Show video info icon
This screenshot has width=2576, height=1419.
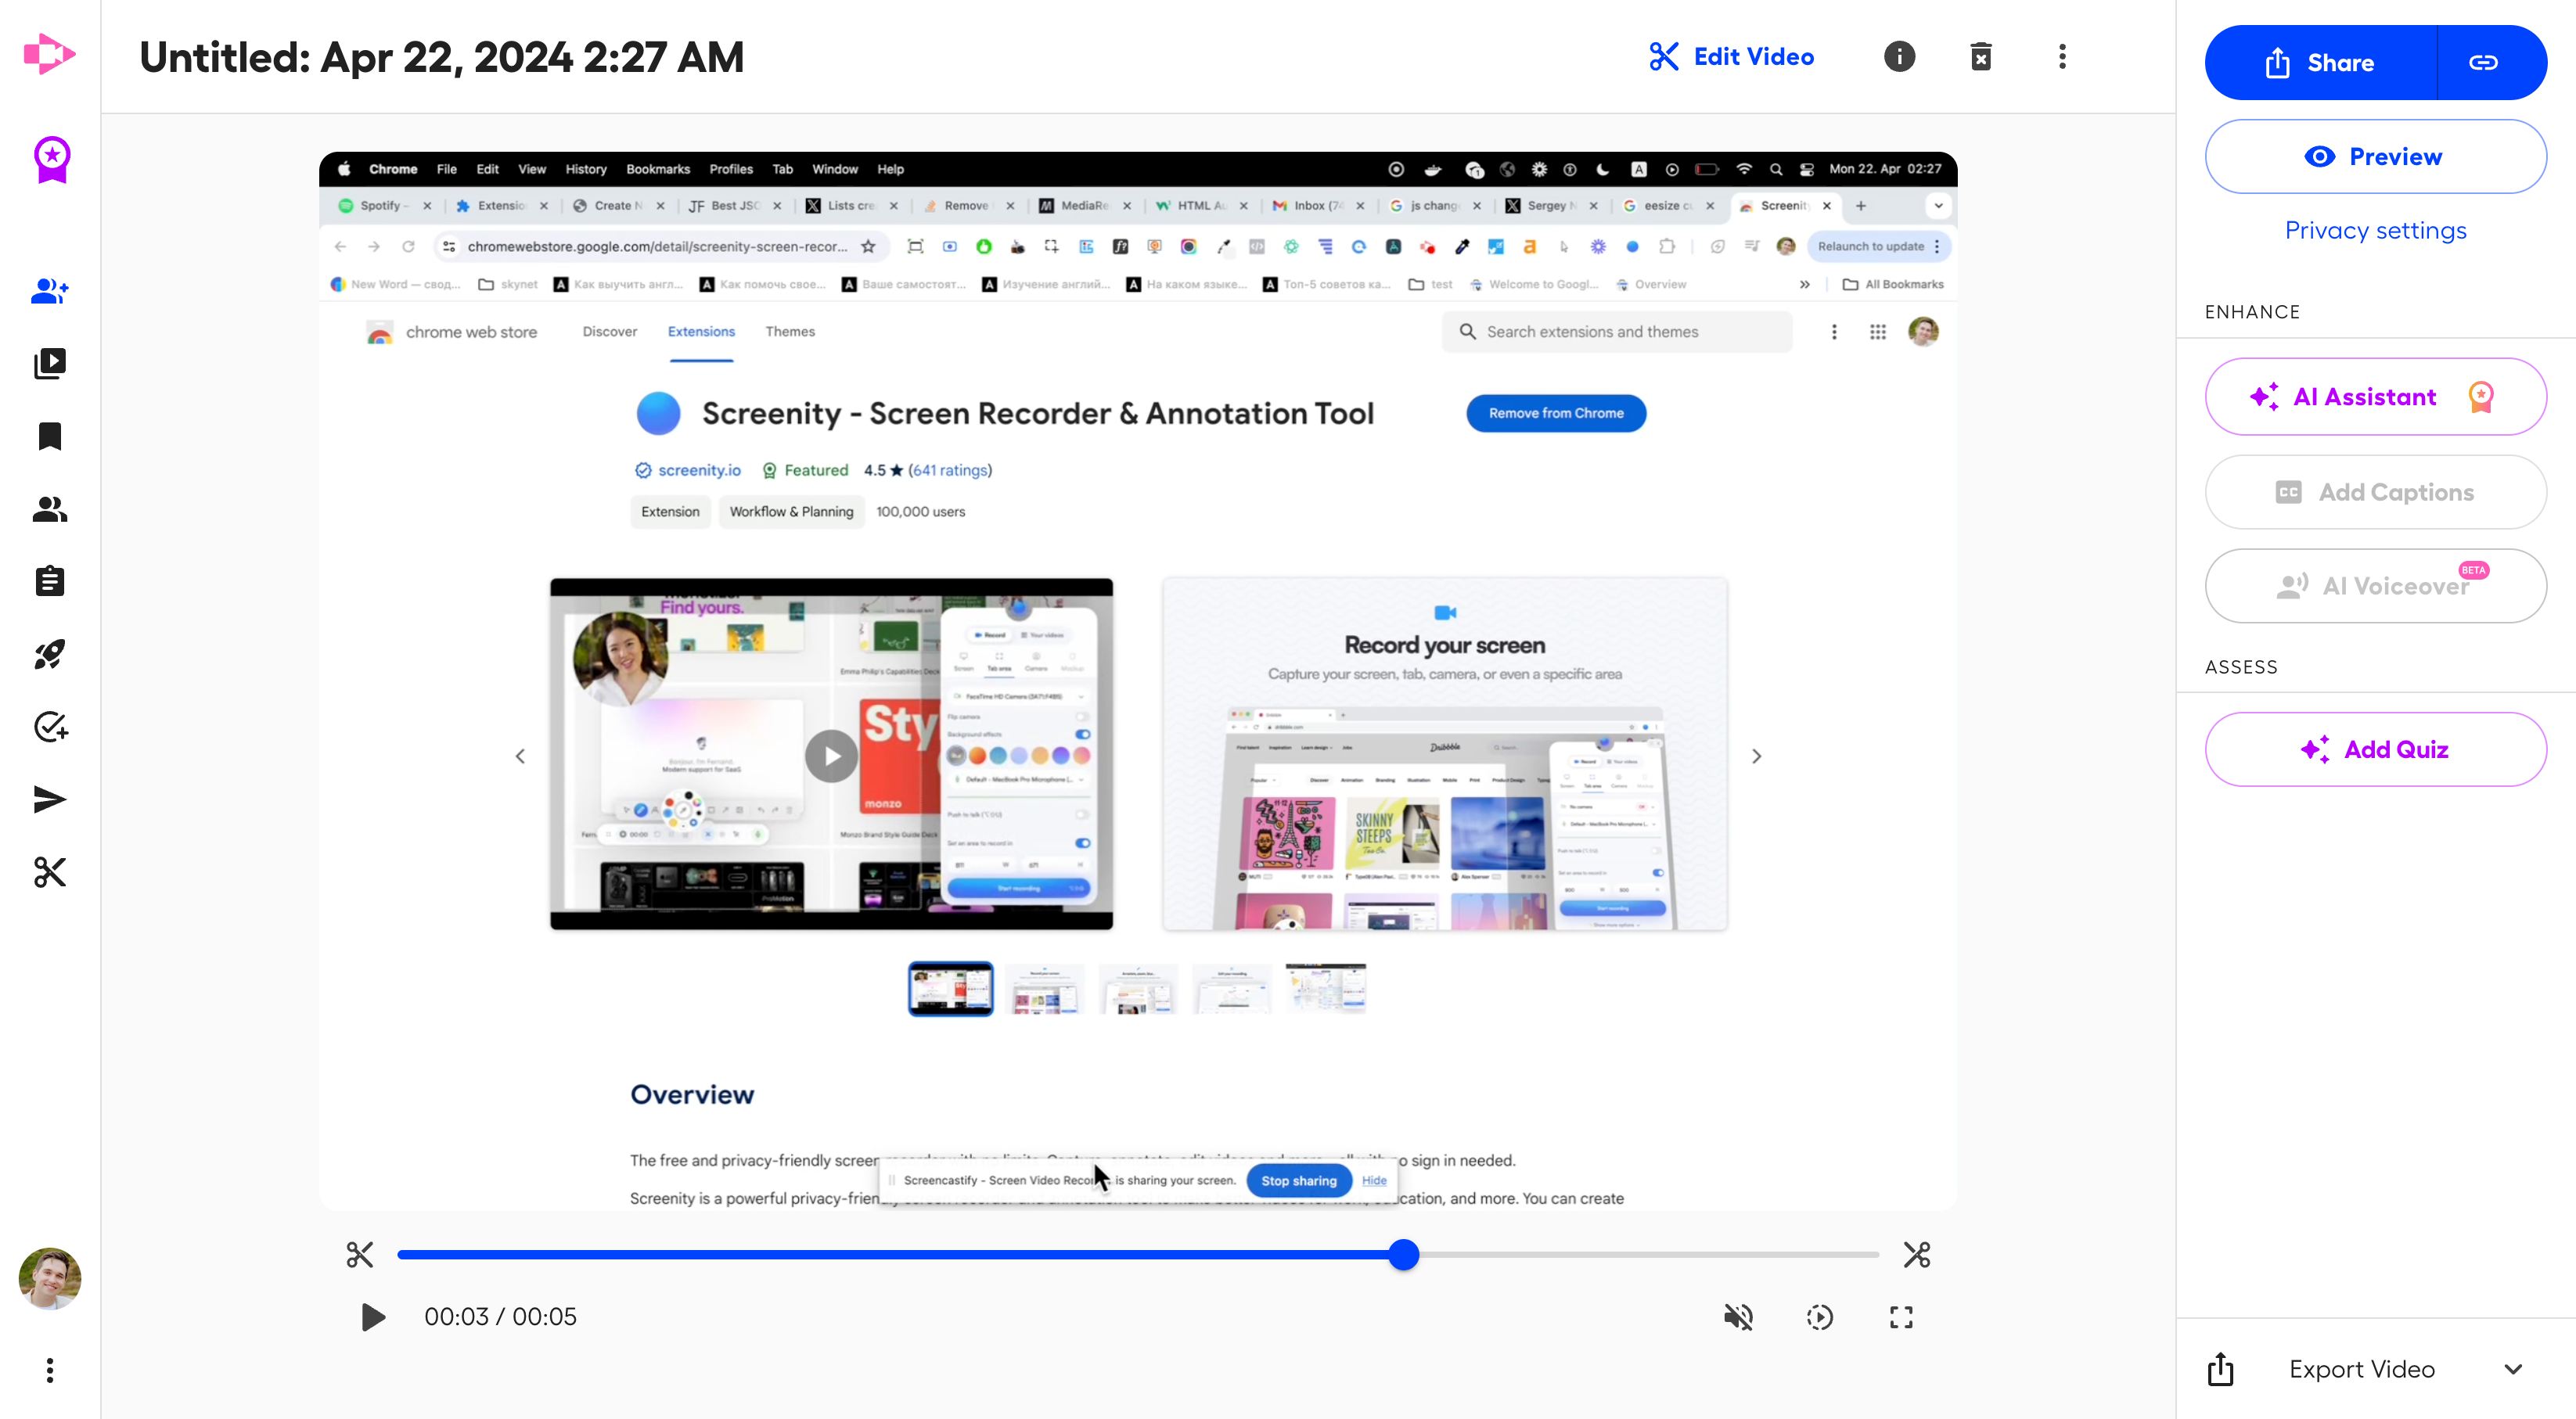coord(1899,57)
